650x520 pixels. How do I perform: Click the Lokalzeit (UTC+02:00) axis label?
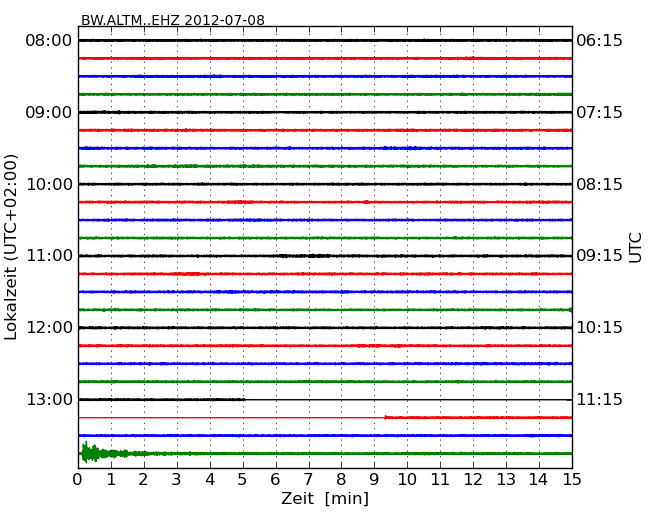tap(11, 247)
